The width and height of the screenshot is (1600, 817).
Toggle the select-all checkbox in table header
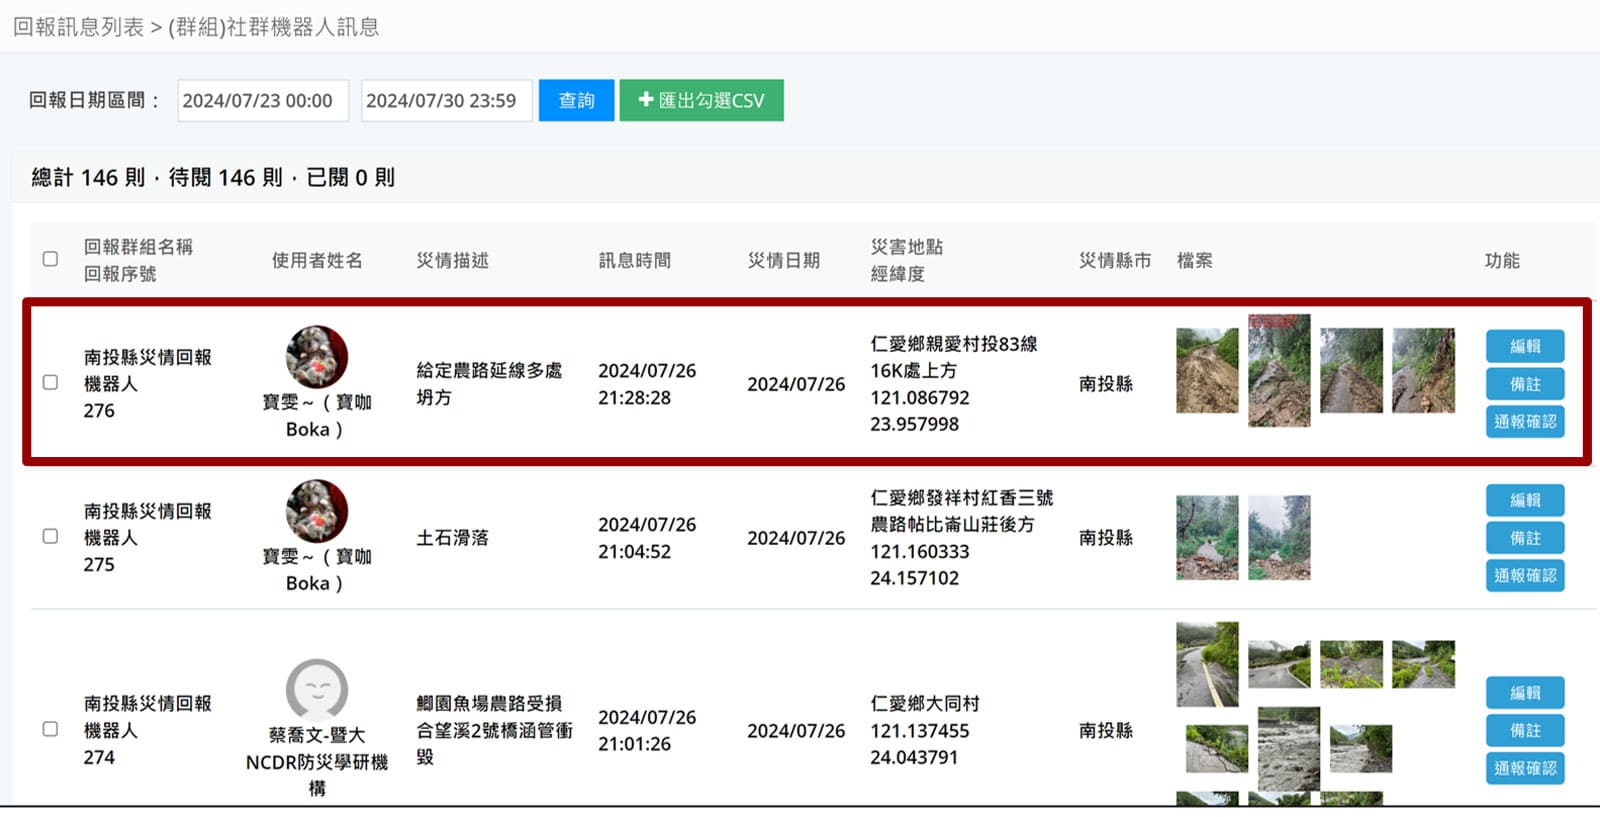50,259
